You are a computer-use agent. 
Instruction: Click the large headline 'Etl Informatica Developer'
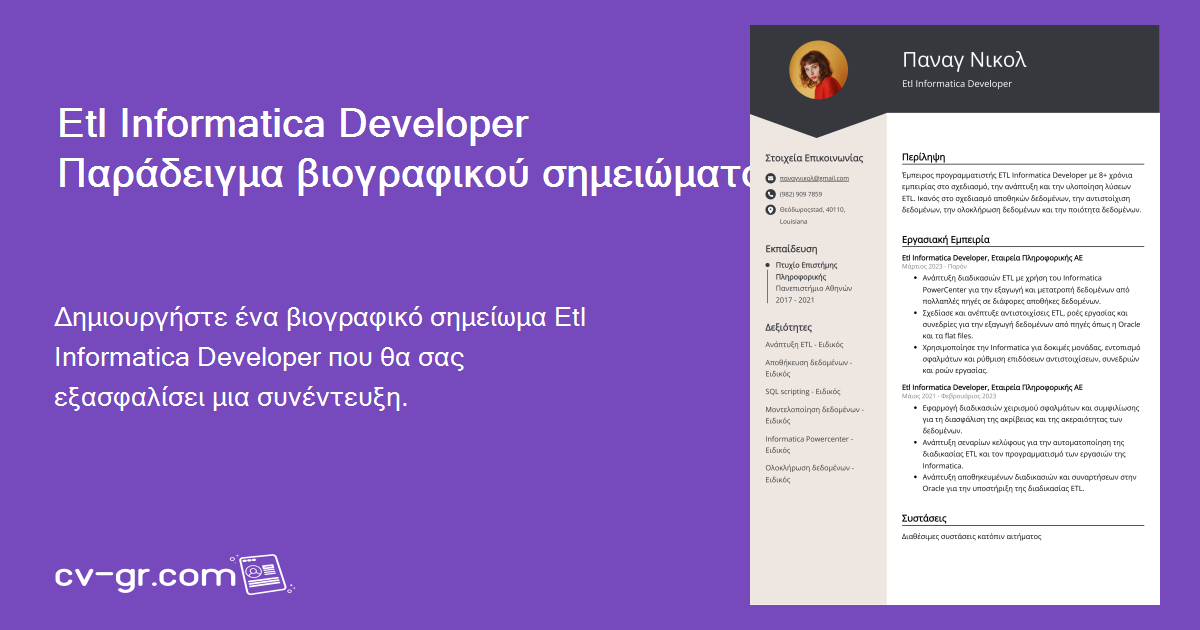click(292, 125)
